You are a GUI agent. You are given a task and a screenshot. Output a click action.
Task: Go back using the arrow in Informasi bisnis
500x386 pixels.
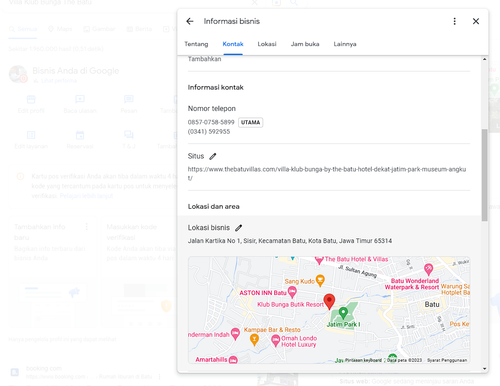[x=190, y=21]
